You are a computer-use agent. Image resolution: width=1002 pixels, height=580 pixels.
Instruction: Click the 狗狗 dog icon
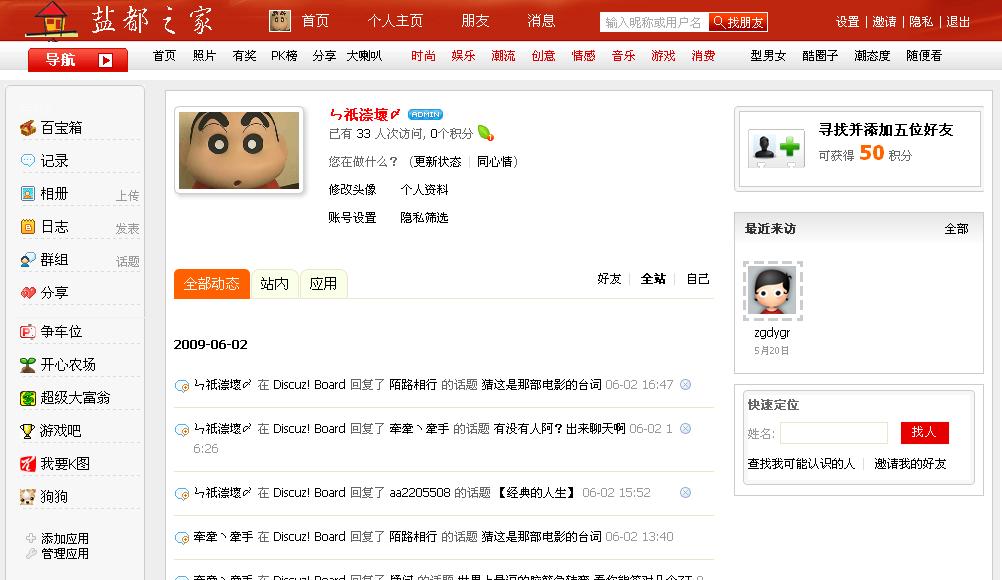(x=27, y=497)
